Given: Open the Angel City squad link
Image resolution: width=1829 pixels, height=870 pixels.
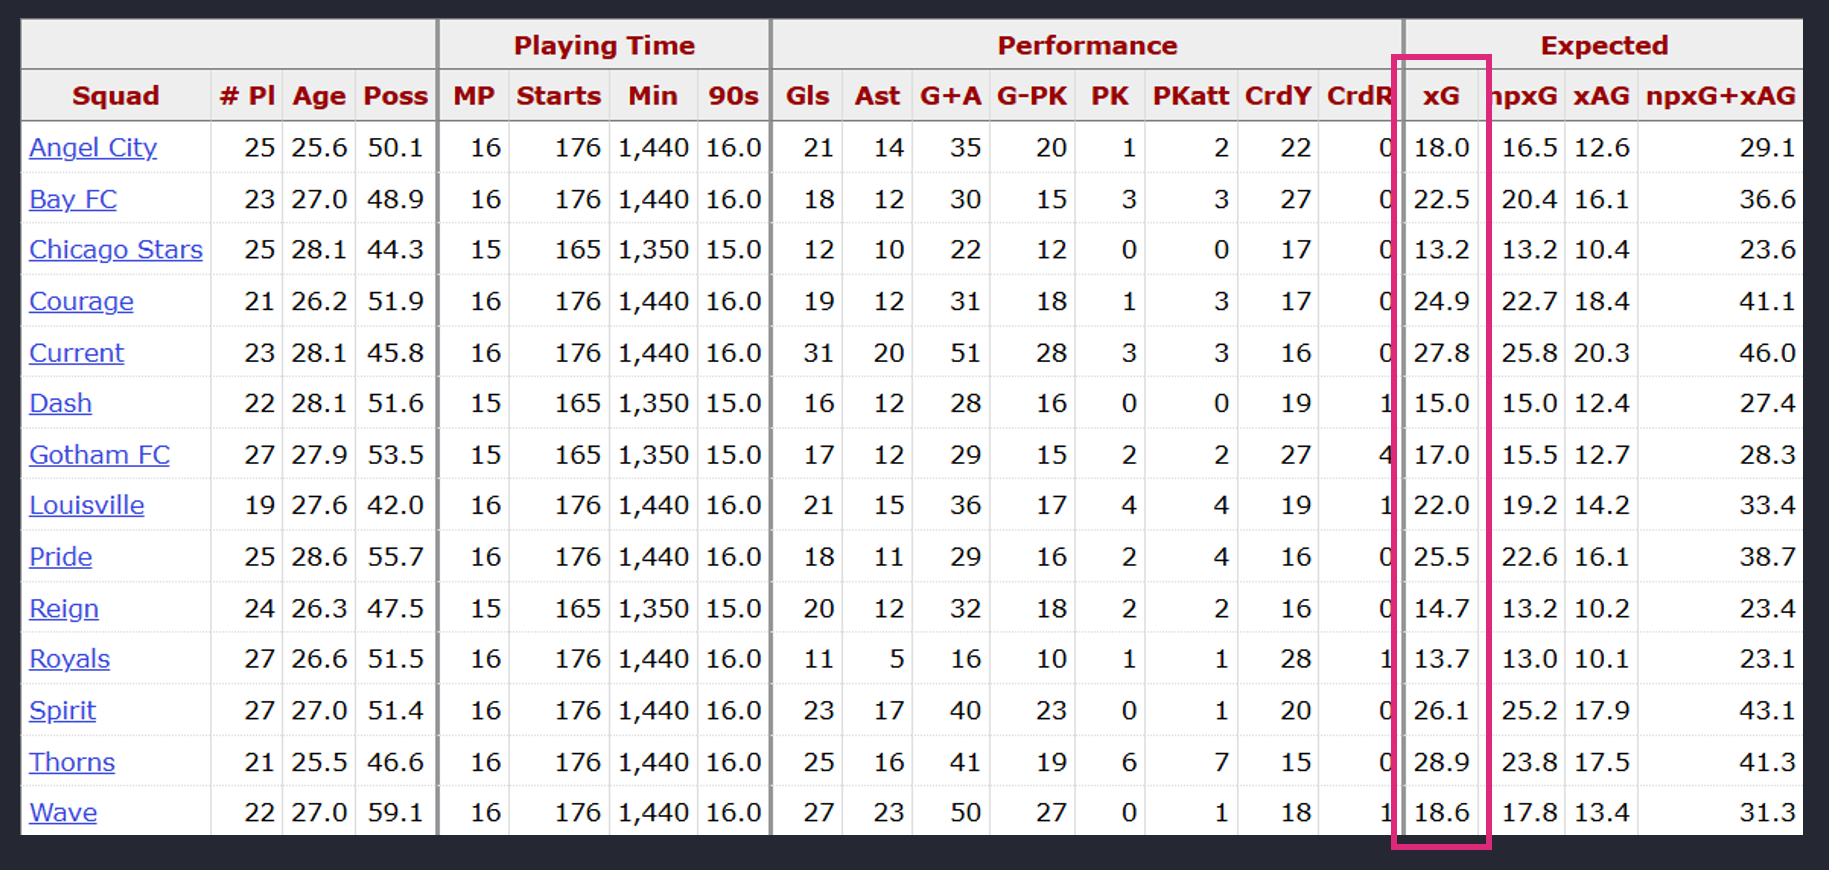Looking at the screenshot, I should [x=93, y=148].
